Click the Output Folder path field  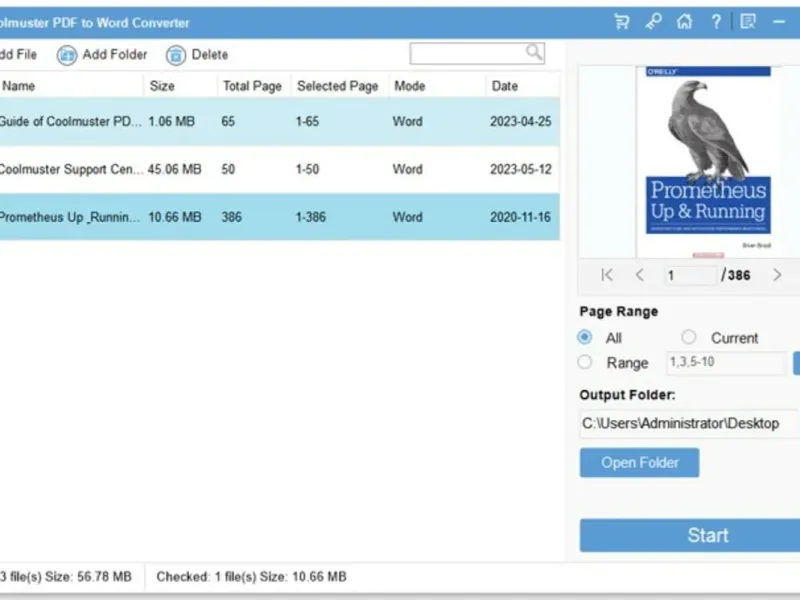pos(689,423)
